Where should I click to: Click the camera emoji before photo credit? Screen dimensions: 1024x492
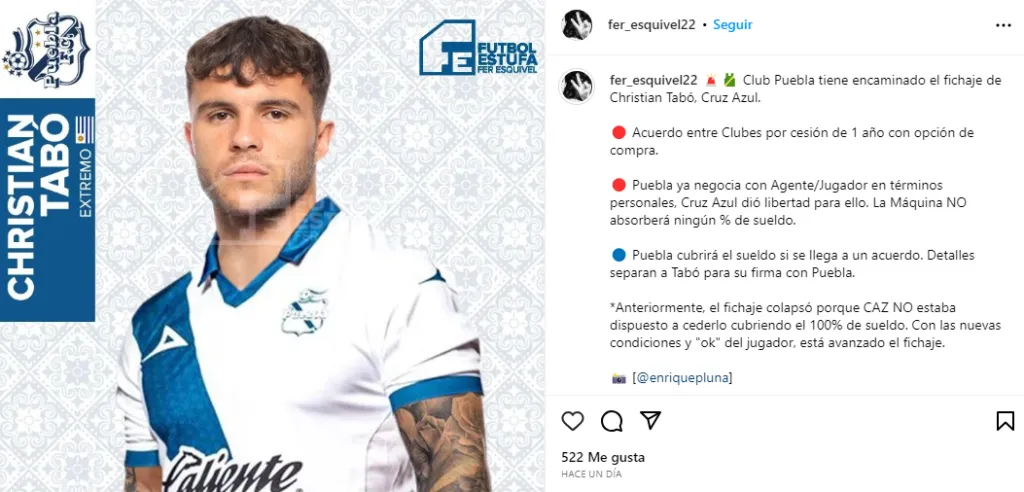[x=618, y=378]
